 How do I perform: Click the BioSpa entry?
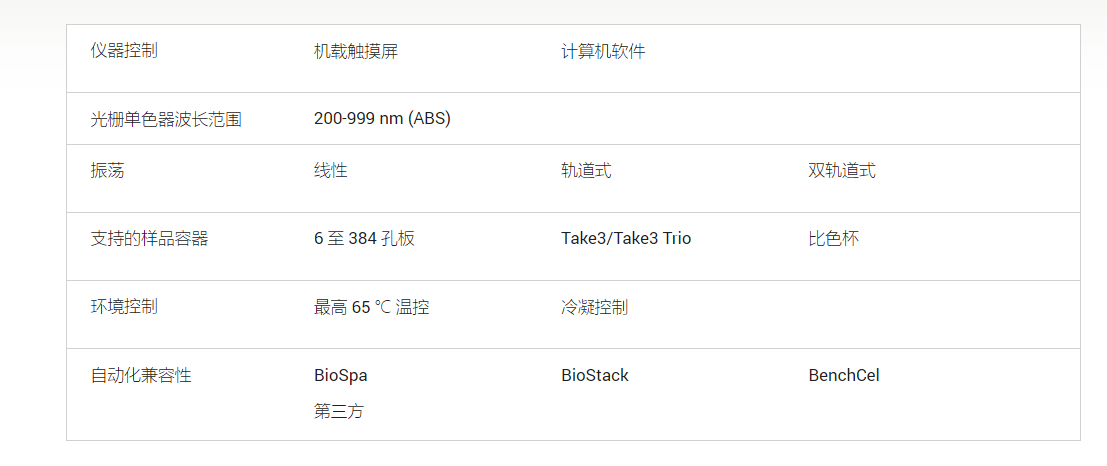pyautogui.click(x=340, y=376)
